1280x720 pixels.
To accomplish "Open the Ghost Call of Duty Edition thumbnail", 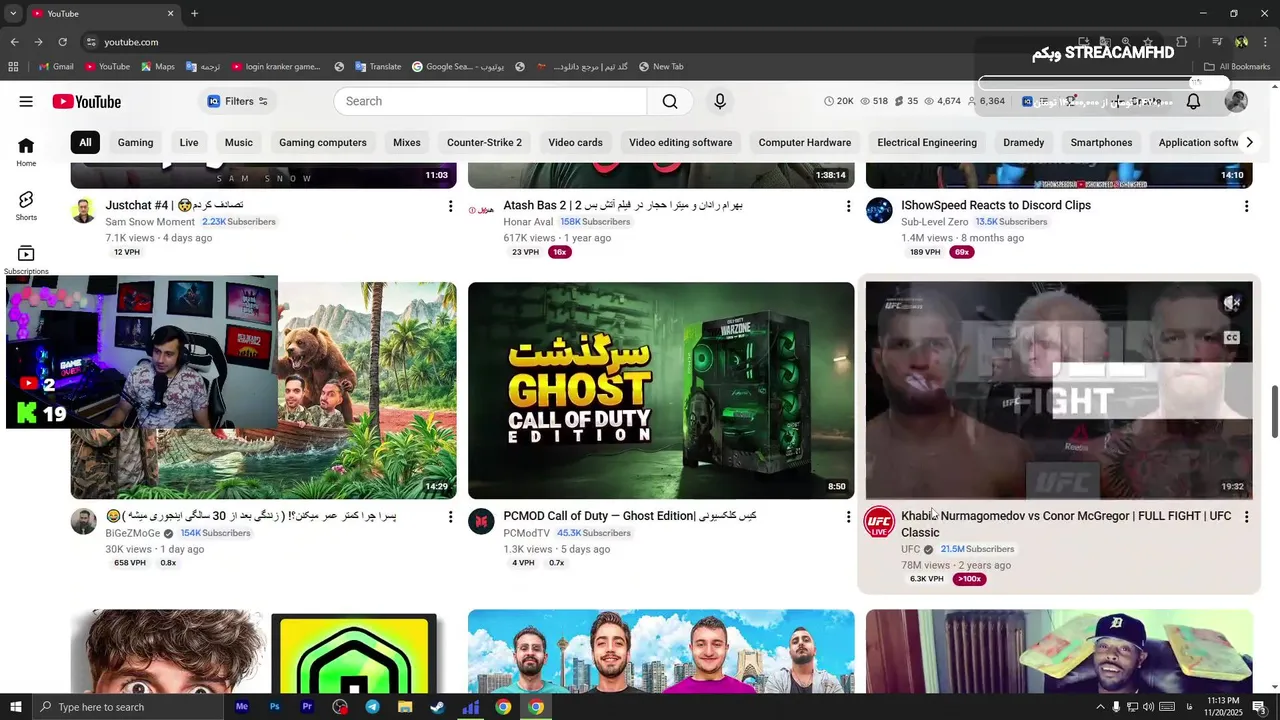I will (661, 390).
